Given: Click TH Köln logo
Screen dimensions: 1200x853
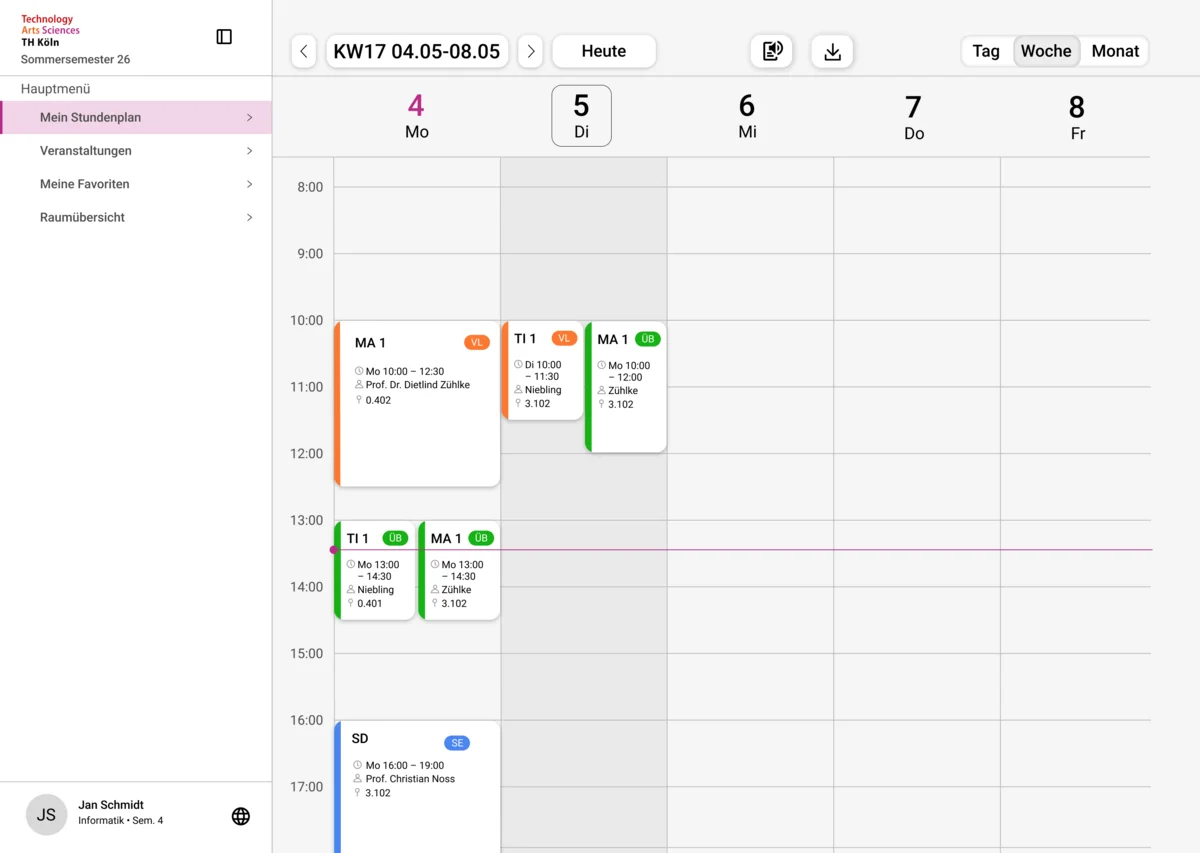Looking at the screenshot, I should [x=50, y=31].
